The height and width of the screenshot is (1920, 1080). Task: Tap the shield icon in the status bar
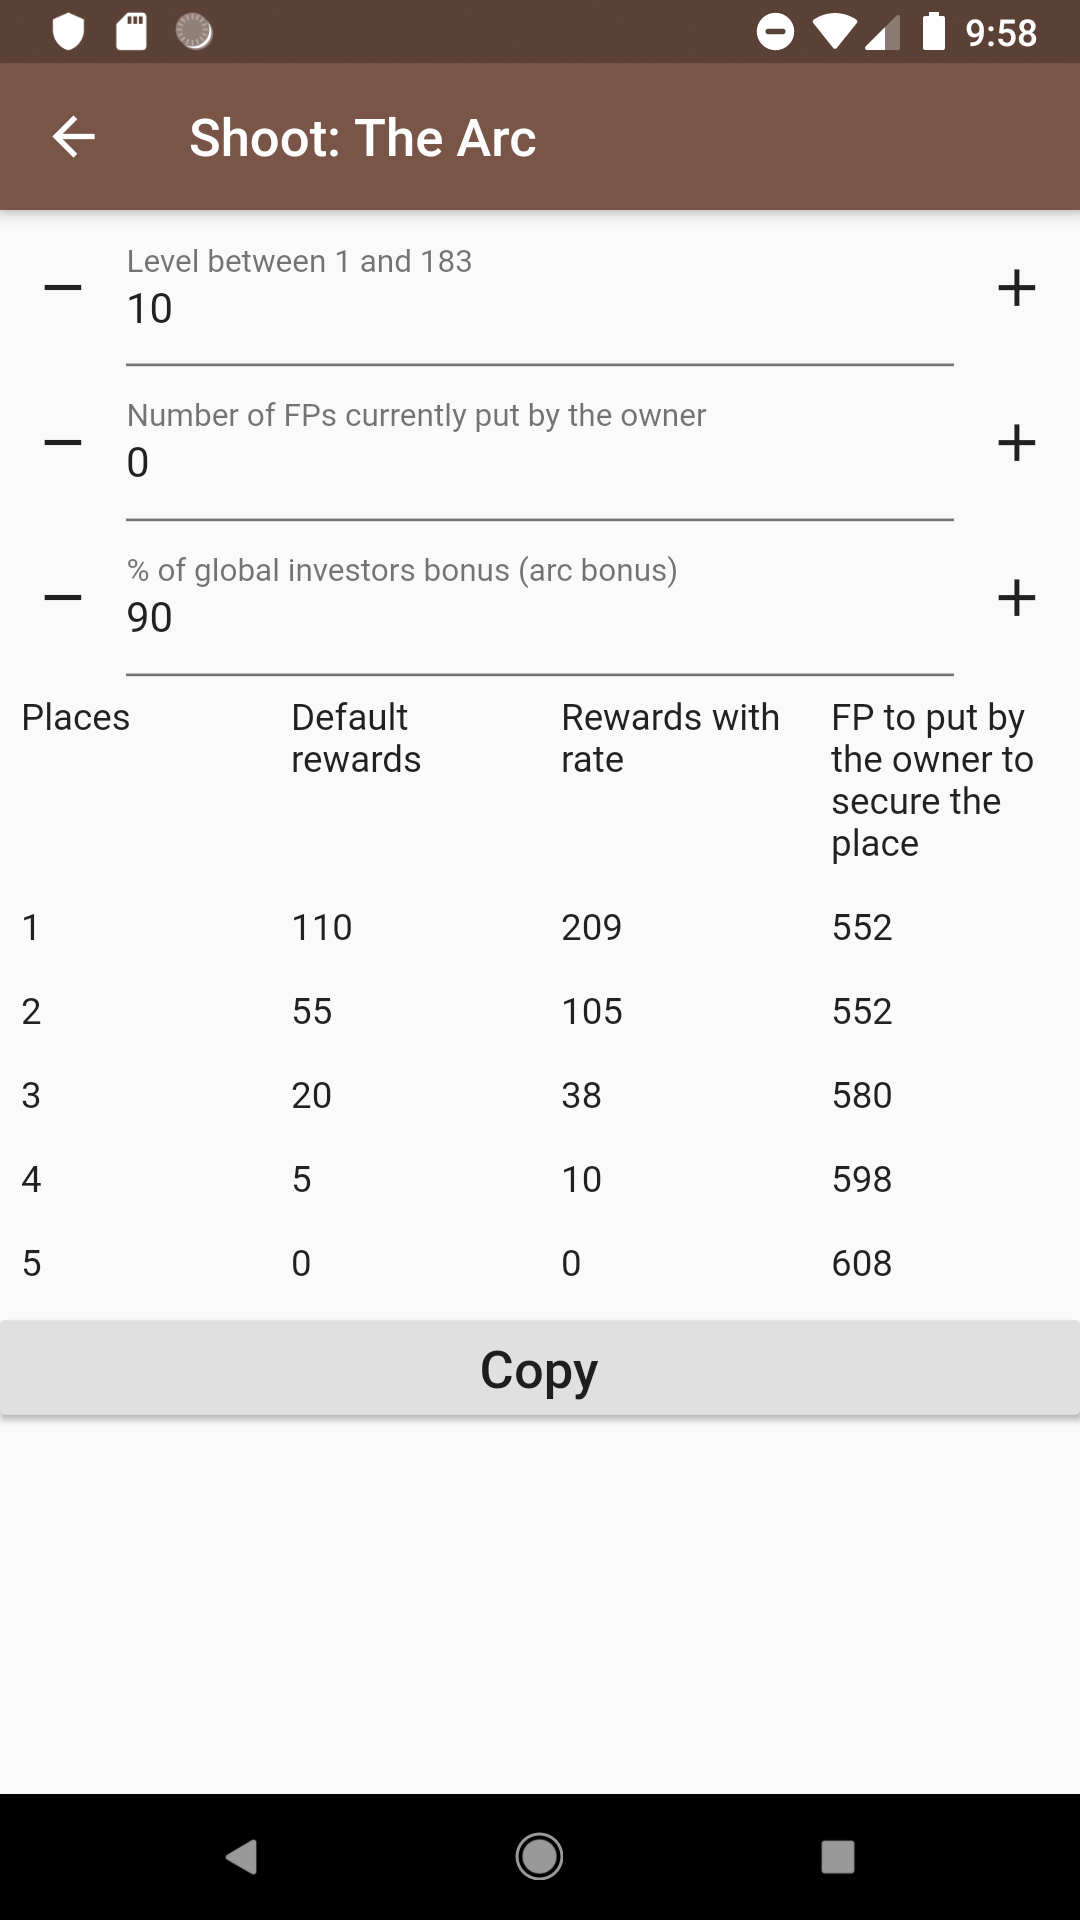click(x=68, y=32)
